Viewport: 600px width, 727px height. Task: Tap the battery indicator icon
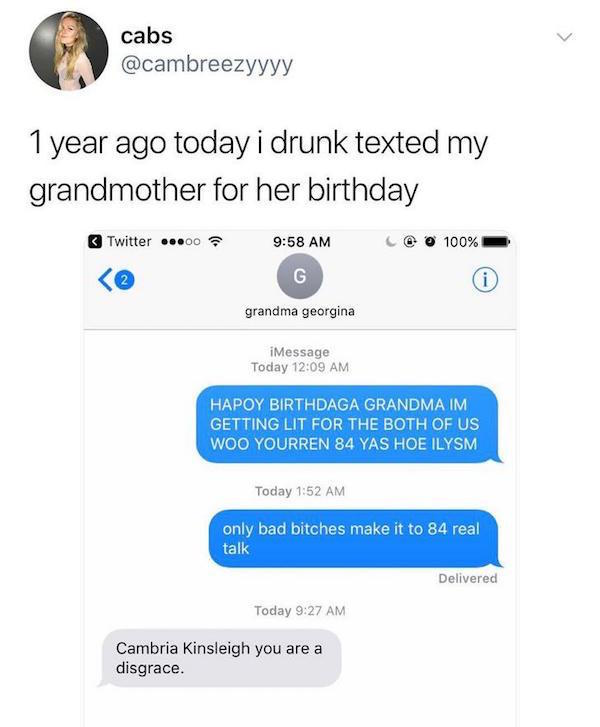[496, 242]
